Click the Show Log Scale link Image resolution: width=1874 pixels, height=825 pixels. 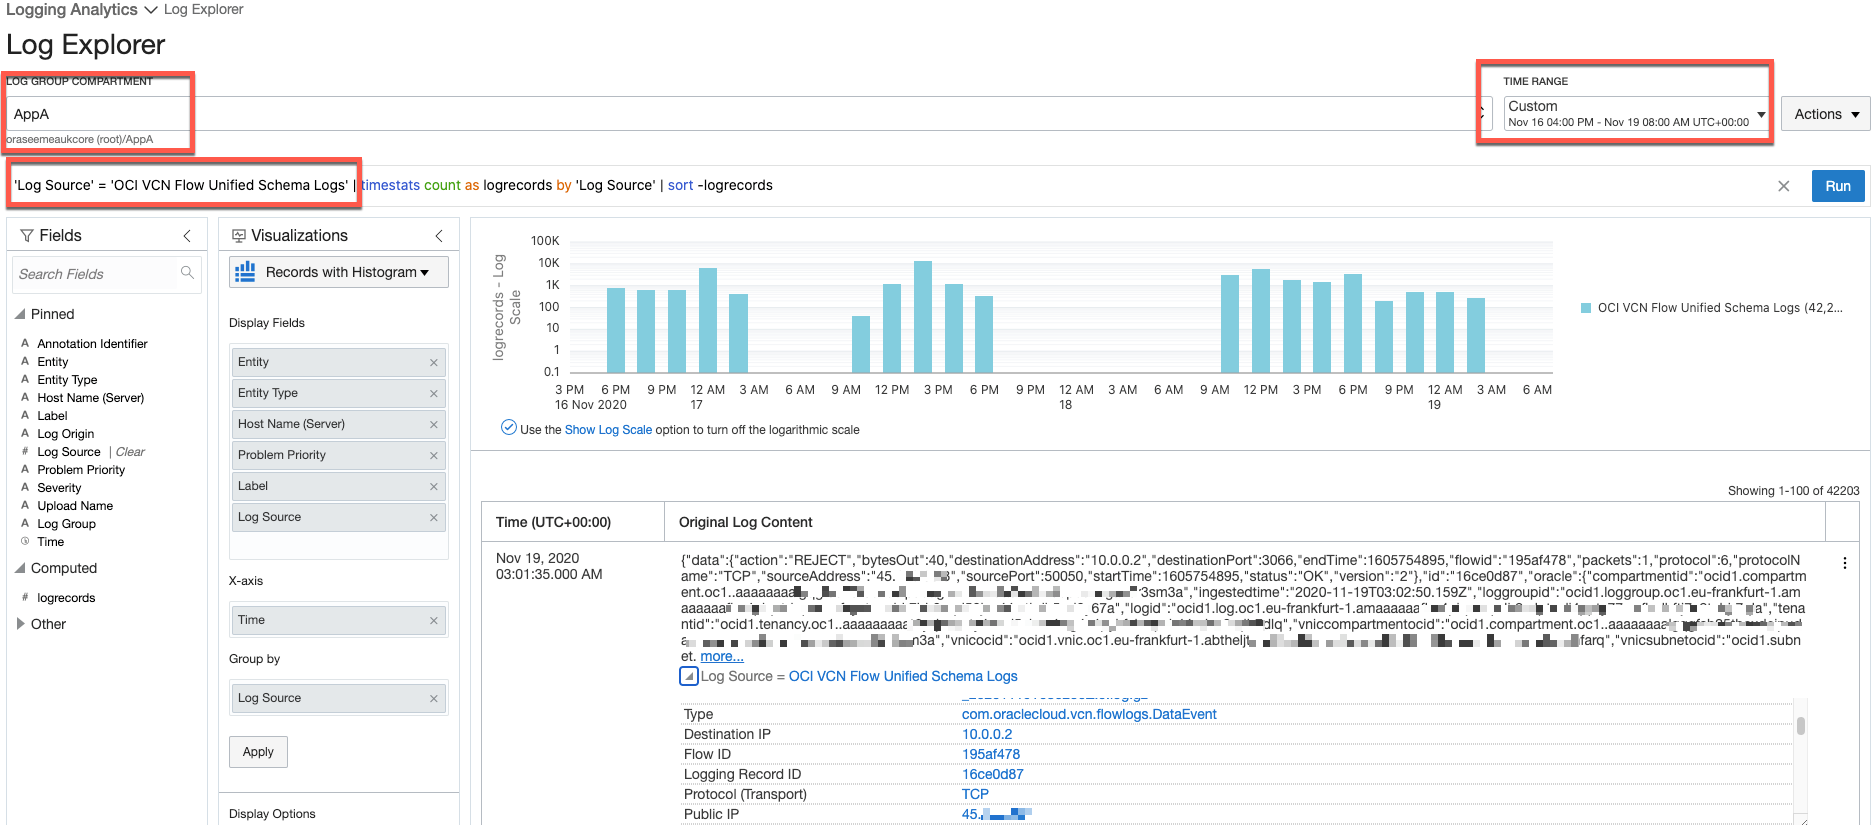coord(608,430)
